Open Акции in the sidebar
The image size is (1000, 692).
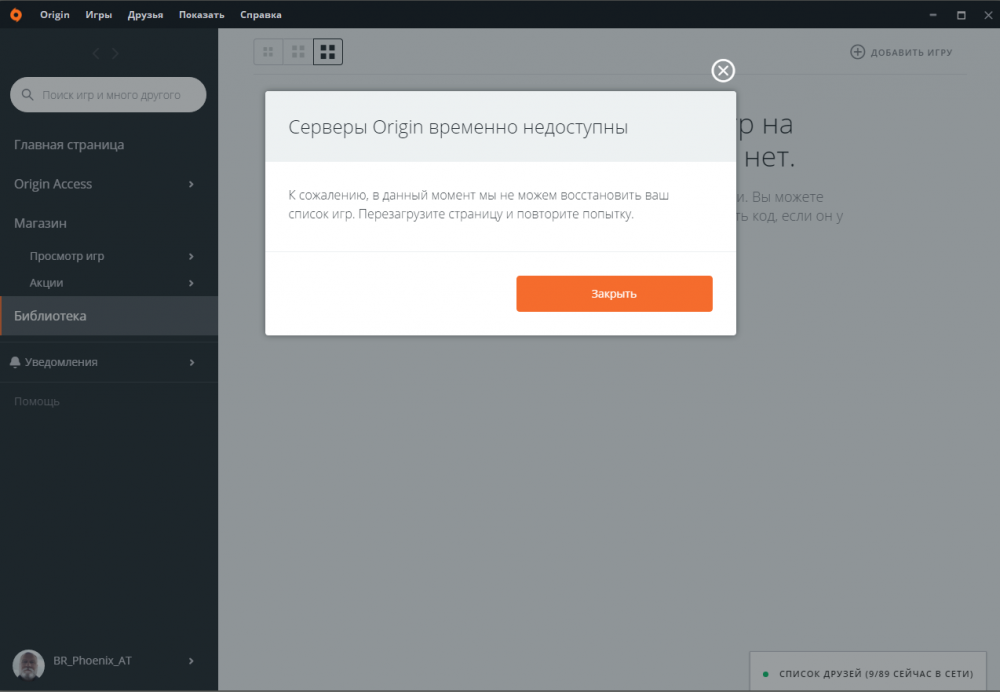[x=47, y=283]
